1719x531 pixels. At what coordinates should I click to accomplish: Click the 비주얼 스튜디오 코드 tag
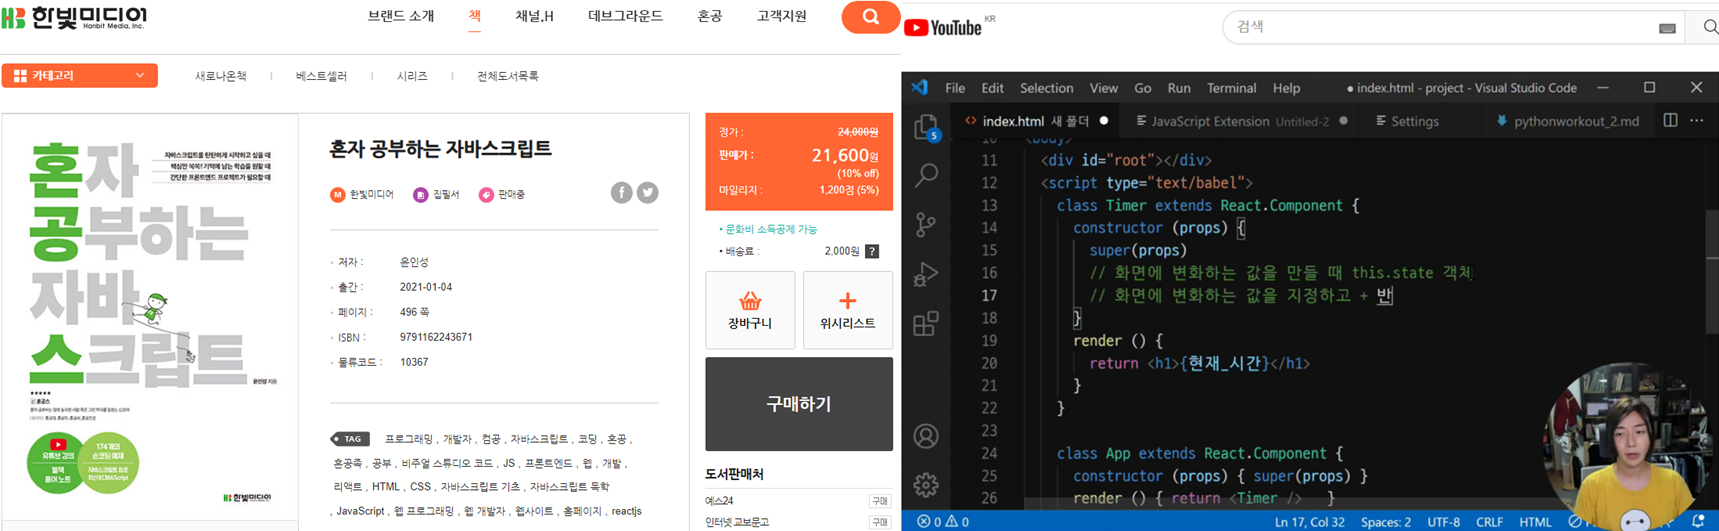(x=447, y=463)
